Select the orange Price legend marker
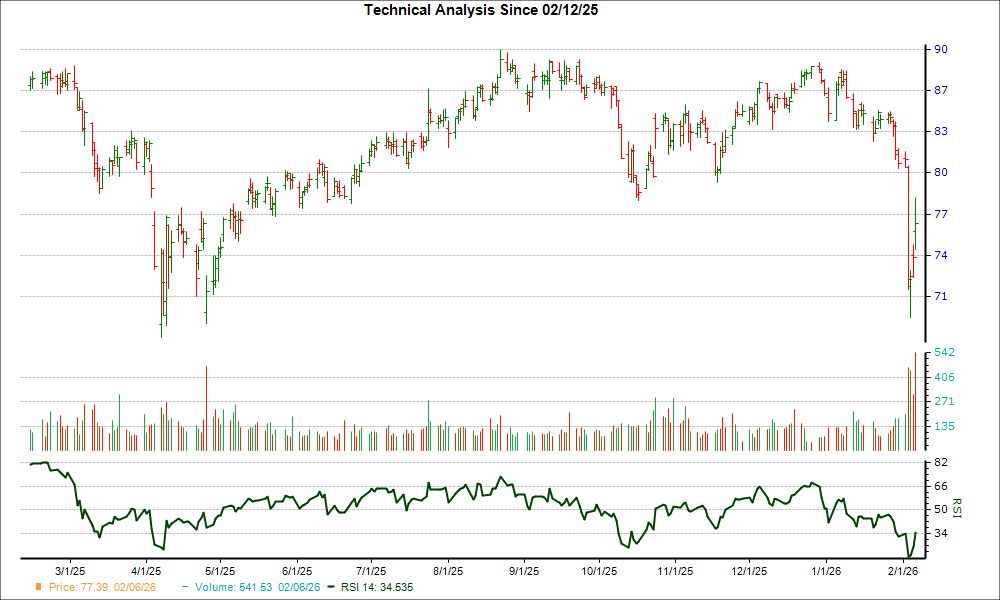1000x600 pixels. [x=38, y=588]
